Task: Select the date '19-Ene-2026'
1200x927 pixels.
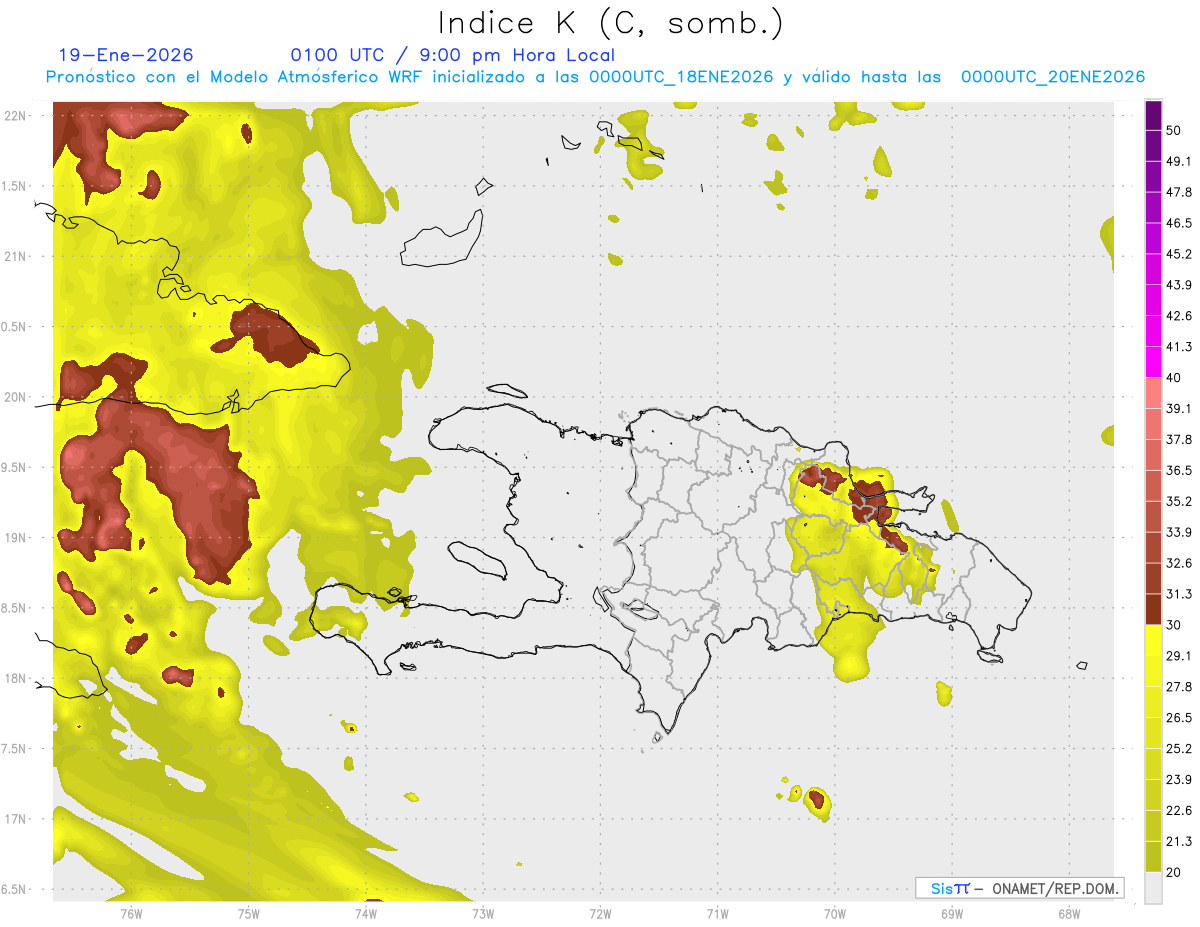Action: point(126,55)
